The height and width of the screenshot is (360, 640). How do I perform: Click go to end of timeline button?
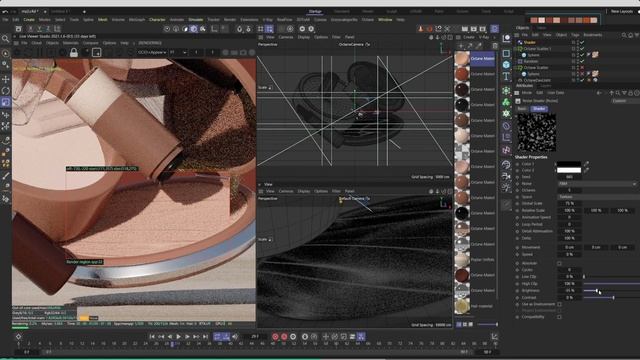205,337
